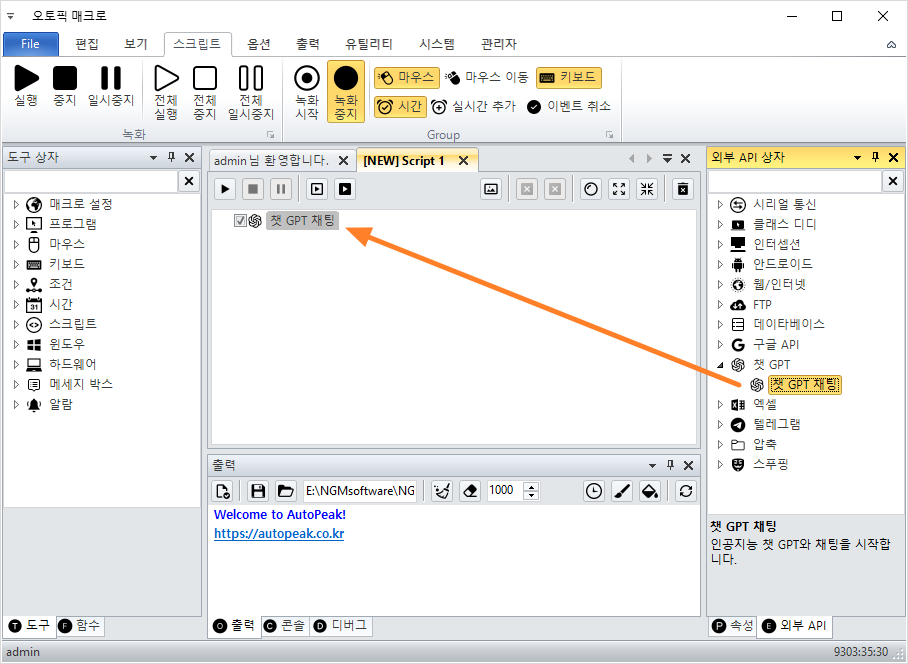Image resolution: width=908 pixels, height=664 pixels.
Task: Click paint bucket icon in output panel
Action: point(650,491)
